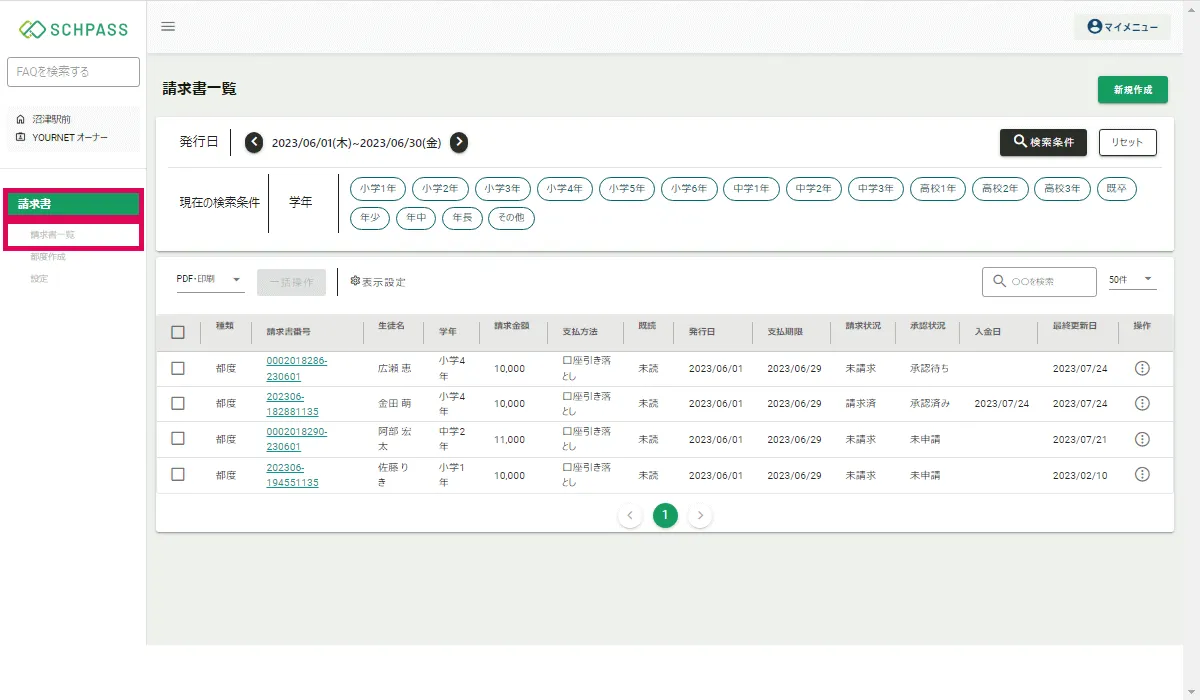Check the row for 佐藤 りき
The width and height of the screenshot is (1200, 700).
pyautogui.click(x=178, y=474)
